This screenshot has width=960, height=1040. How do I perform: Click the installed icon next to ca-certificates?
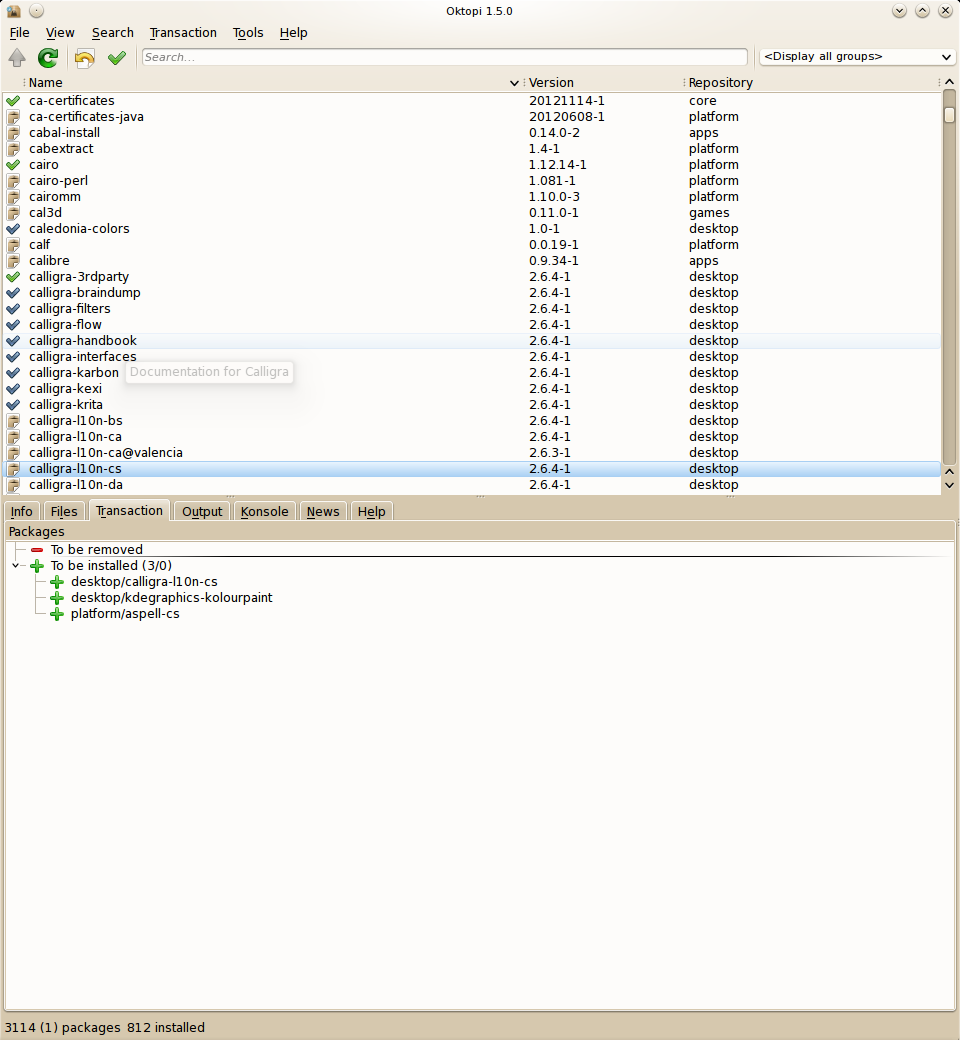click(x=13, y=101)
